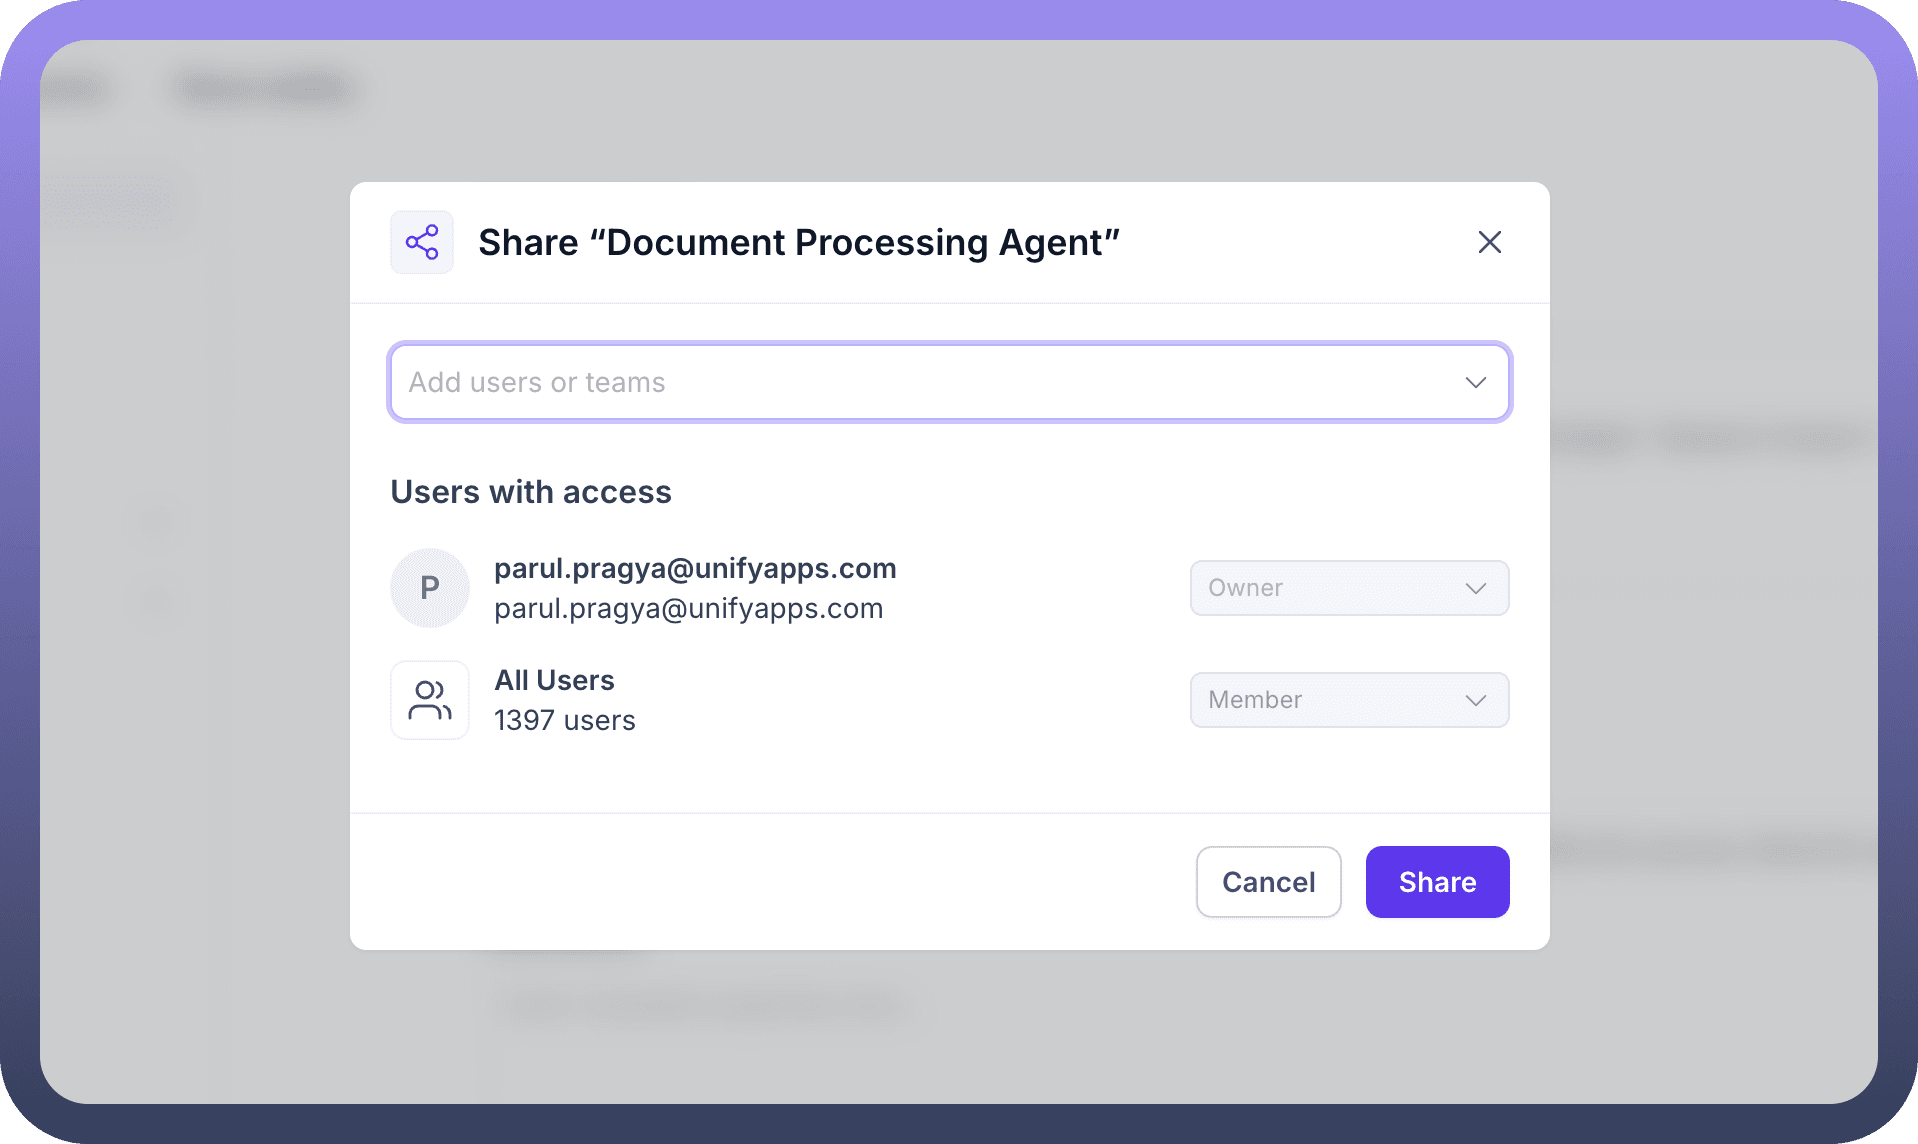
Task: Select the "All Users" label
Action: (554, 680)
